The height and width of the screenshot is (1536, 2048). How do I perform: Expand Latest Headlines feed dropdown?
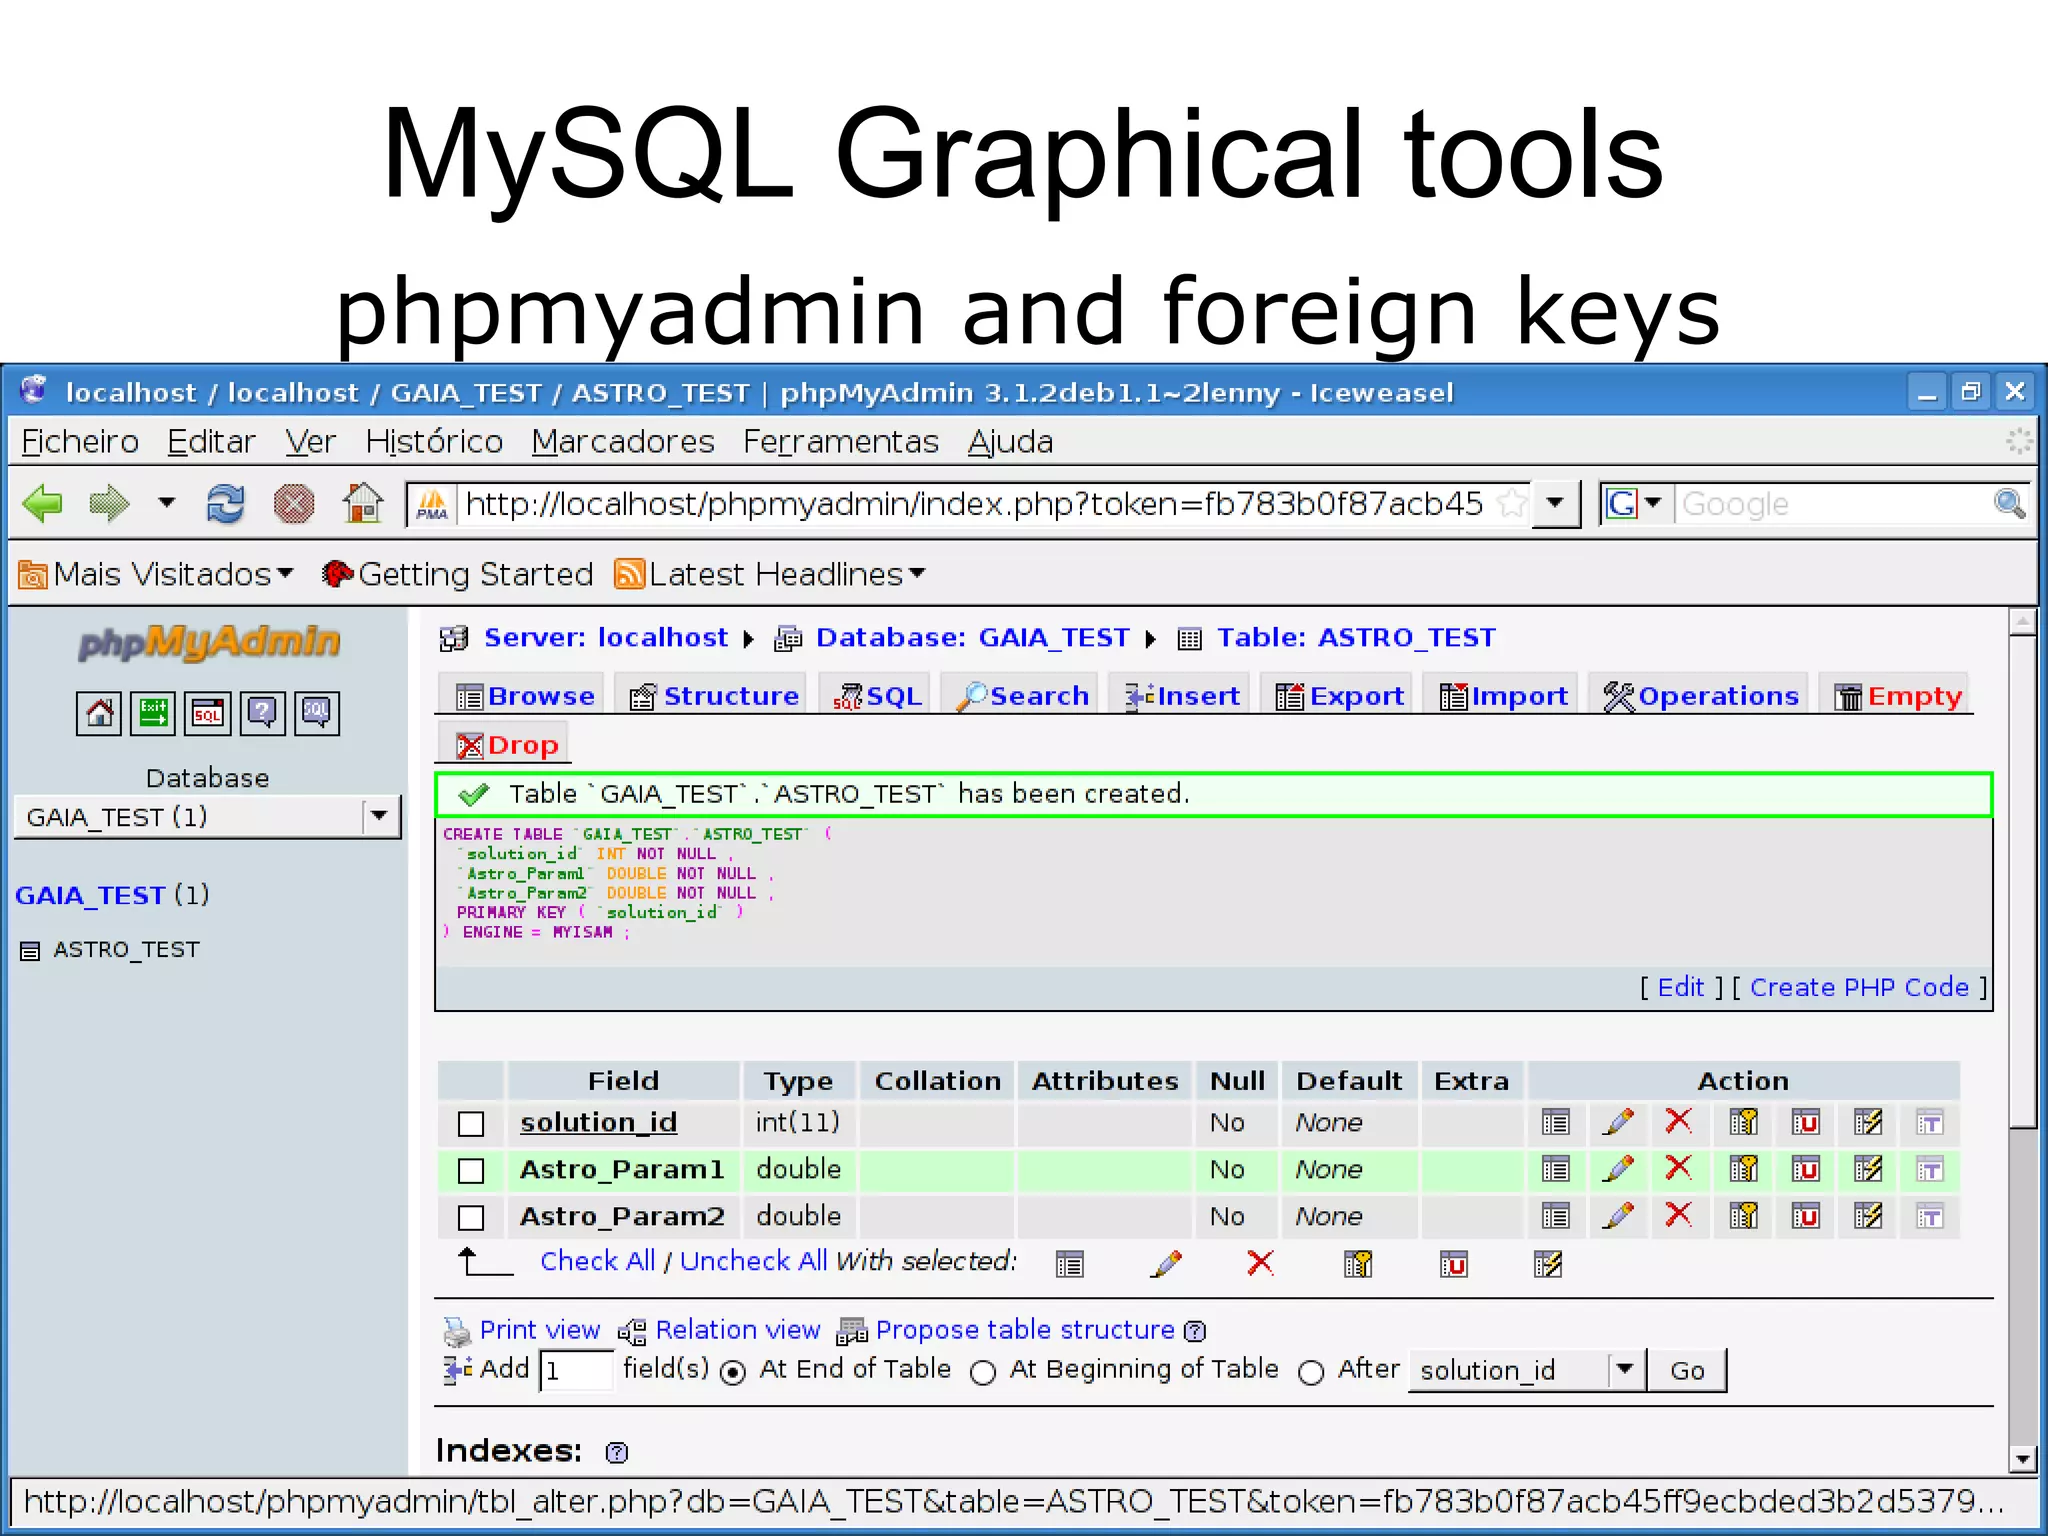coord(770,574)
